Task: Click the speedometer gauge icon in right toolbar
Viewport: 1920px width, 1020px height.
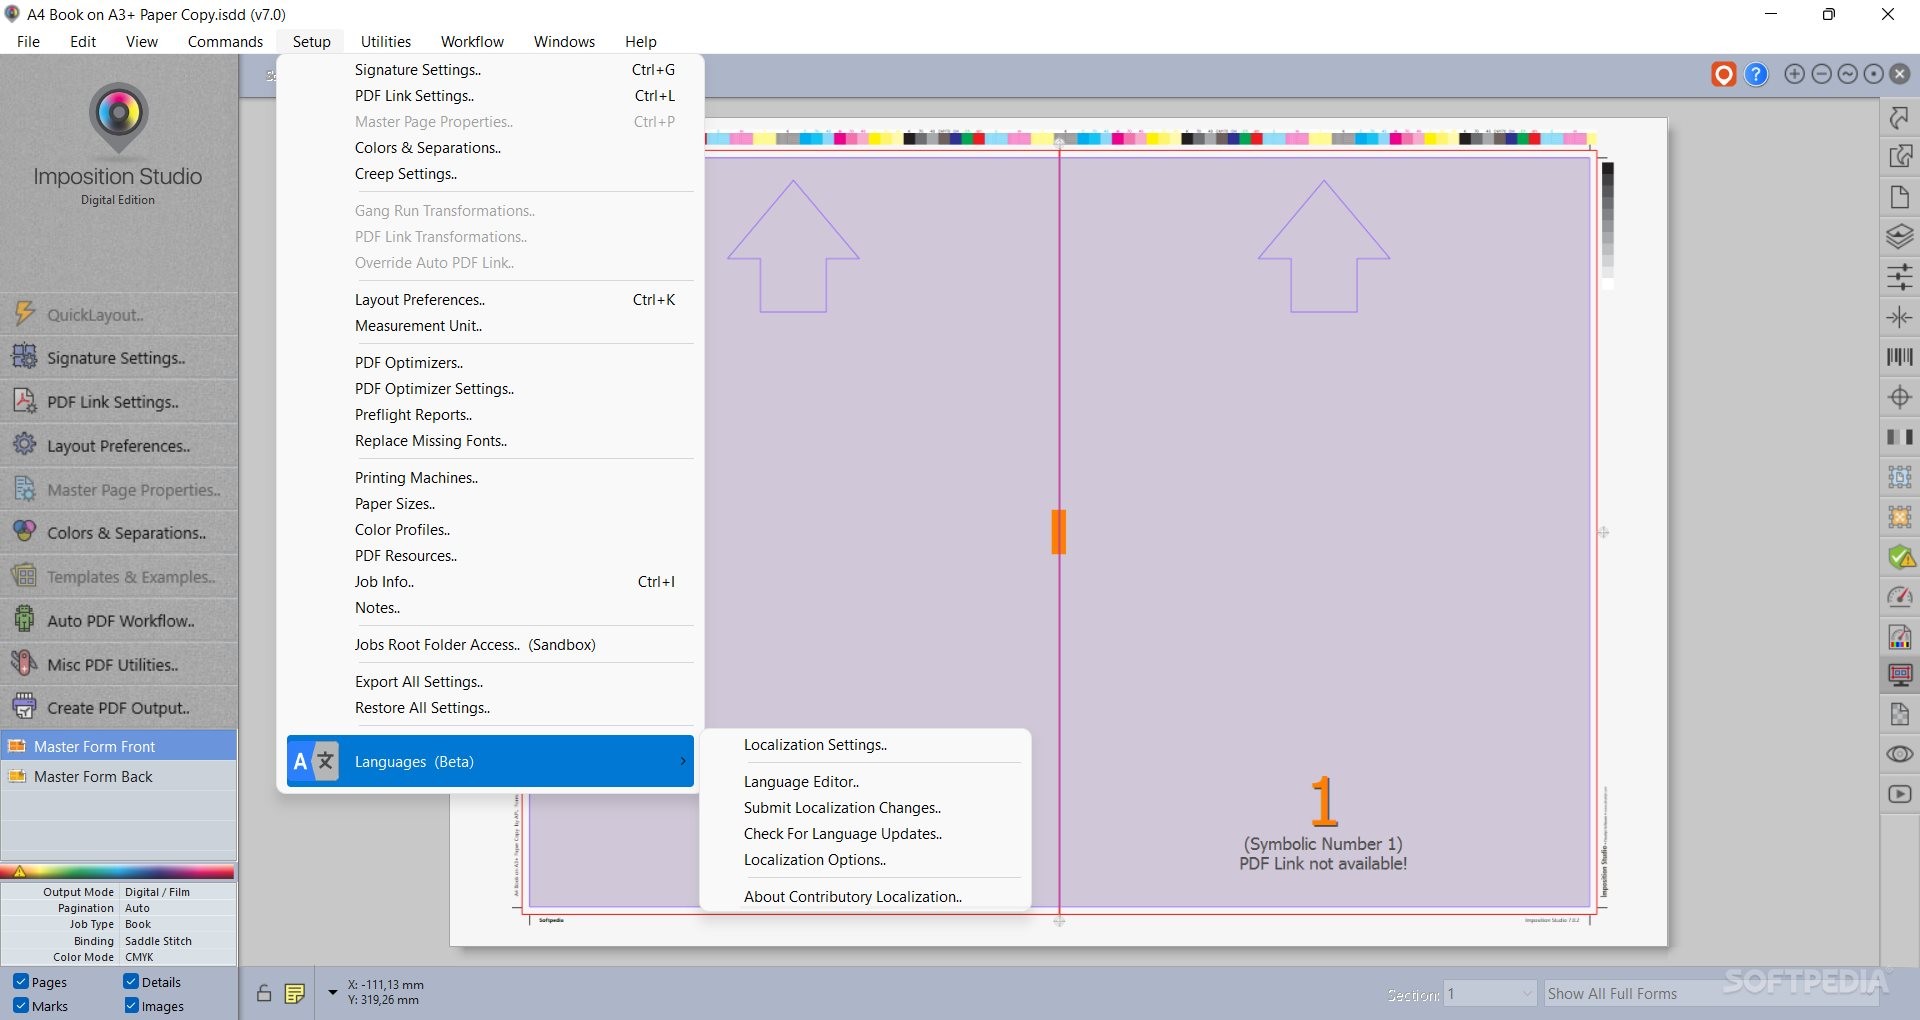Action: point(1899,597)
